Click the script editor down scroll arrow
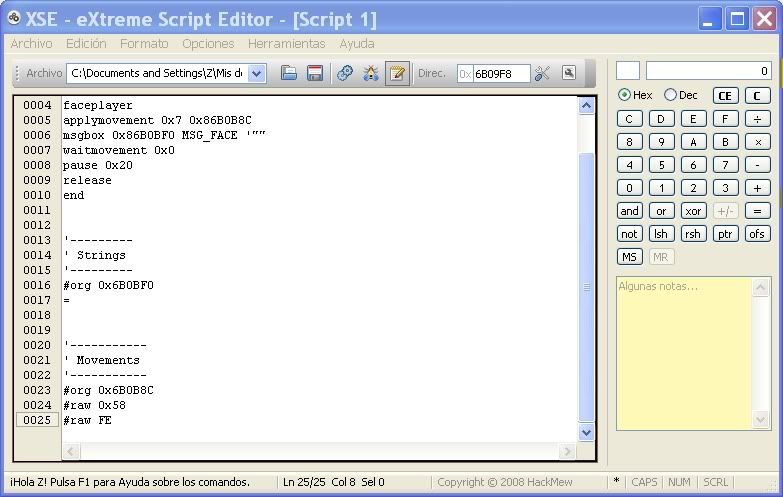The image size is (783, 497). 586,432
